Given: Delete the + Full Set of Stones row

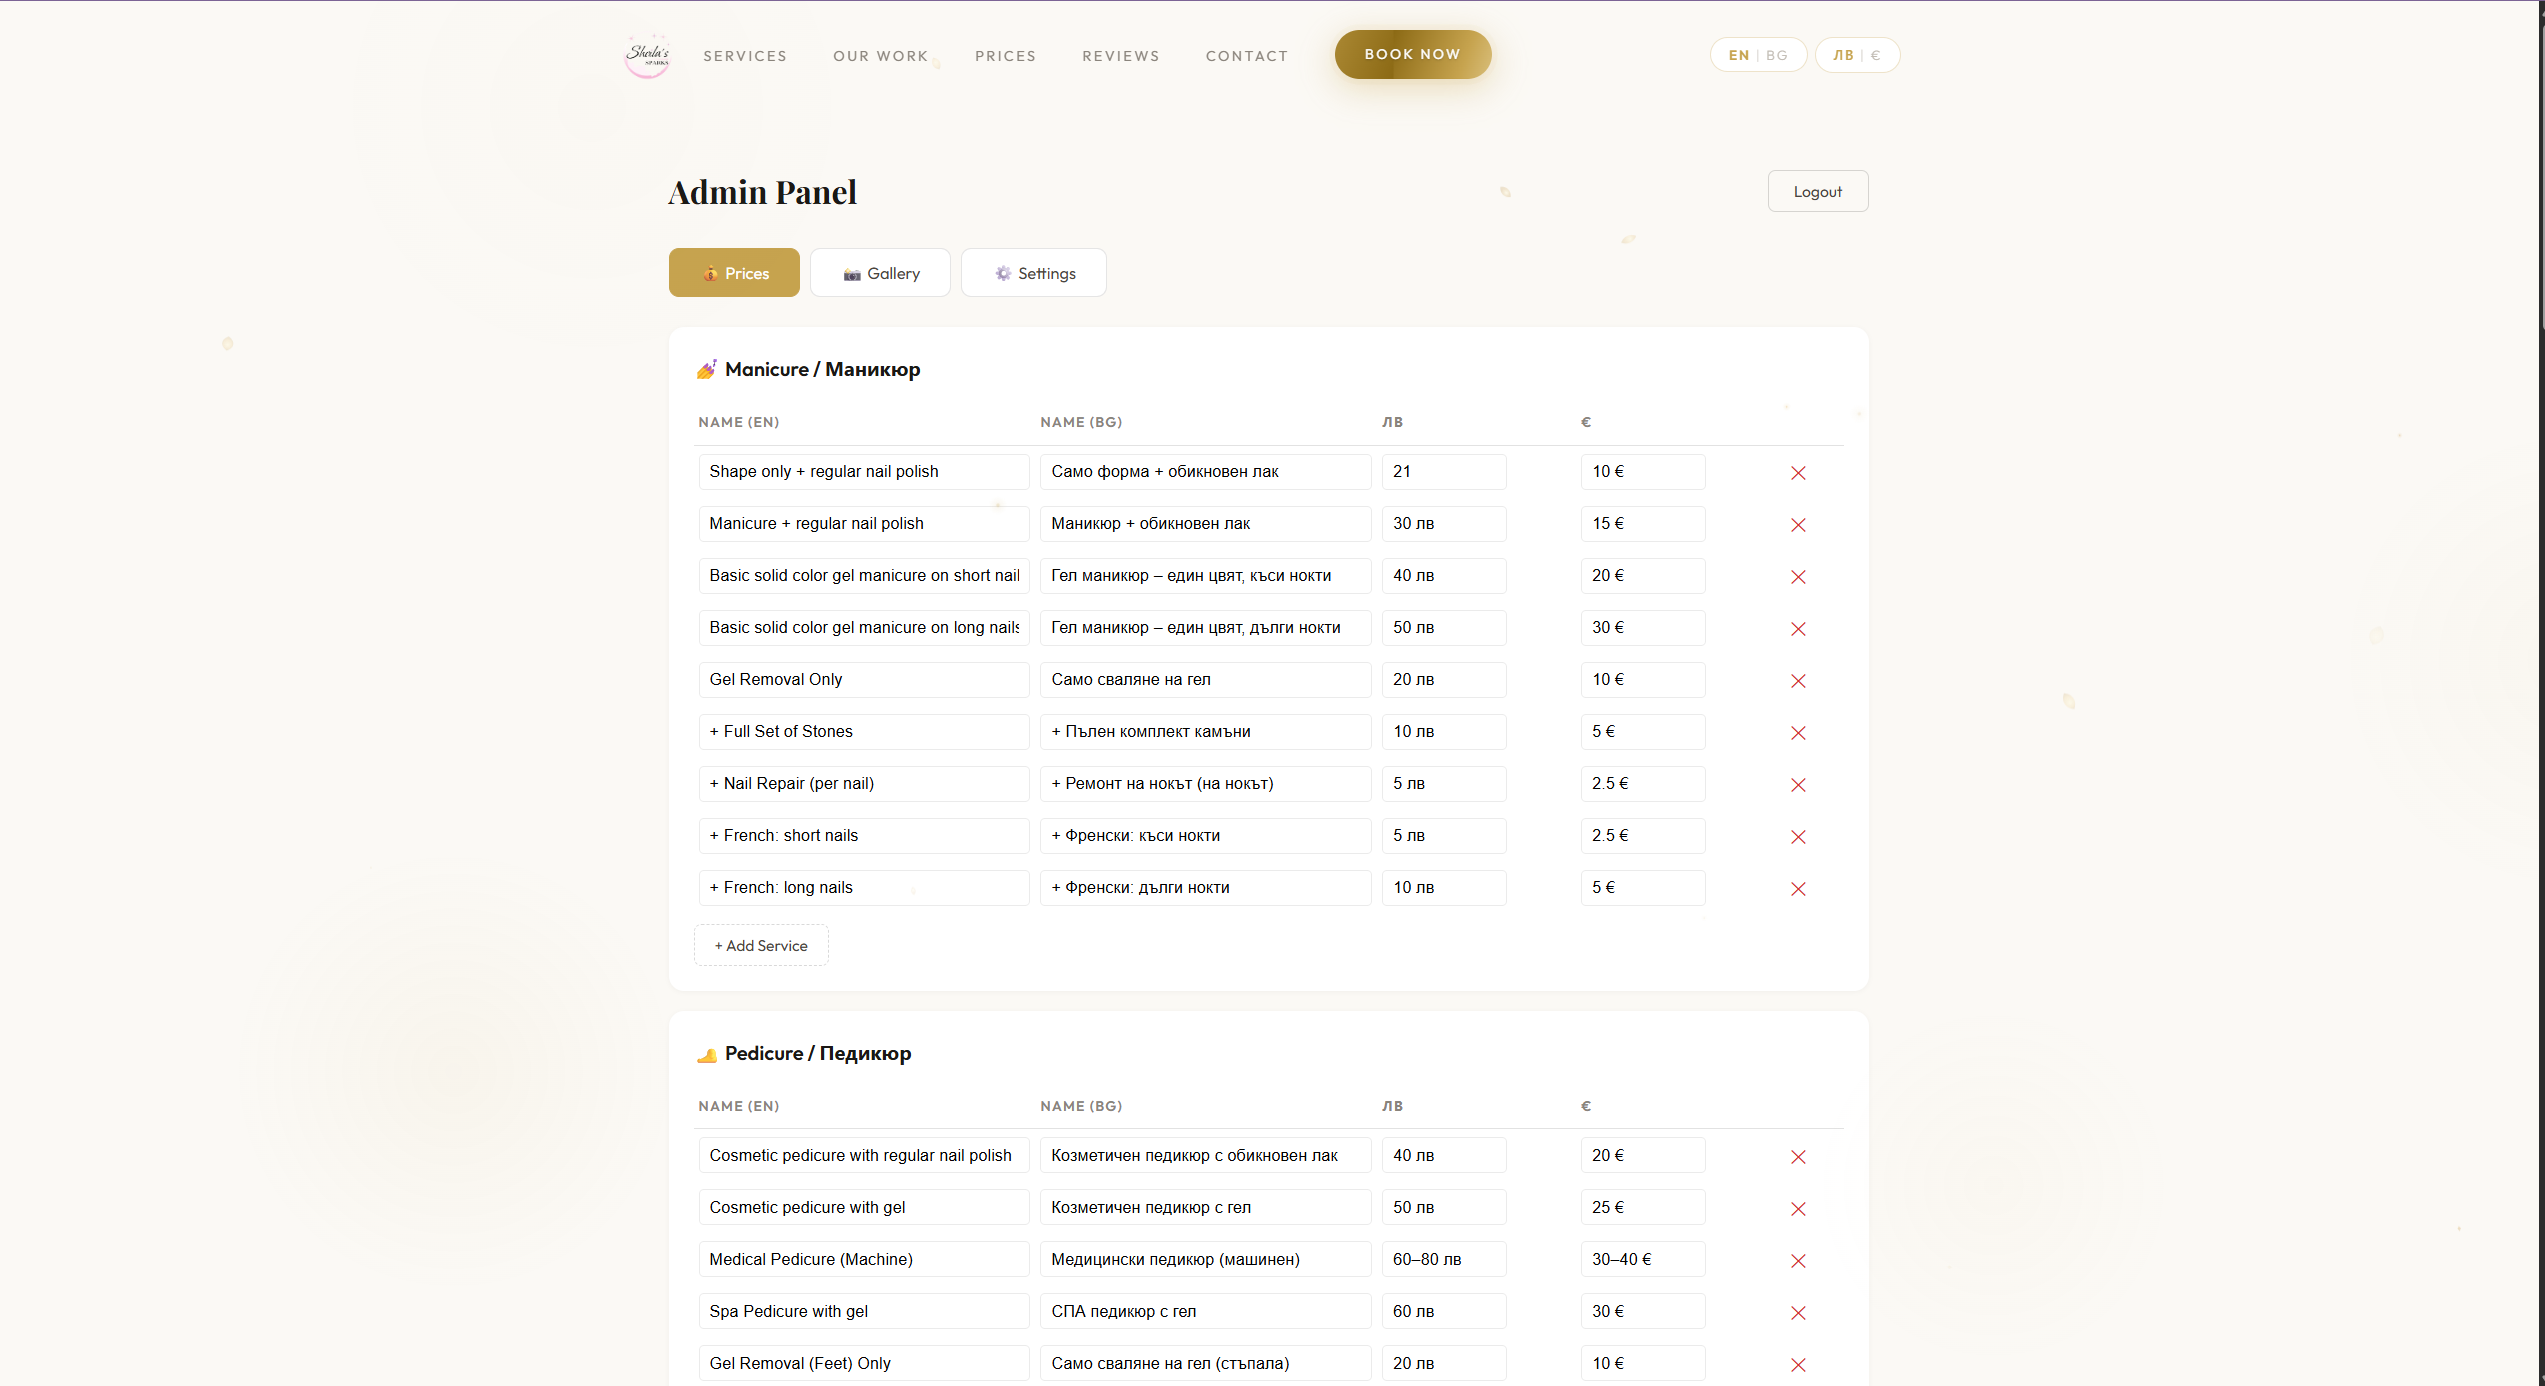Looking at the screenshot, I should [x=1798, y=733].
